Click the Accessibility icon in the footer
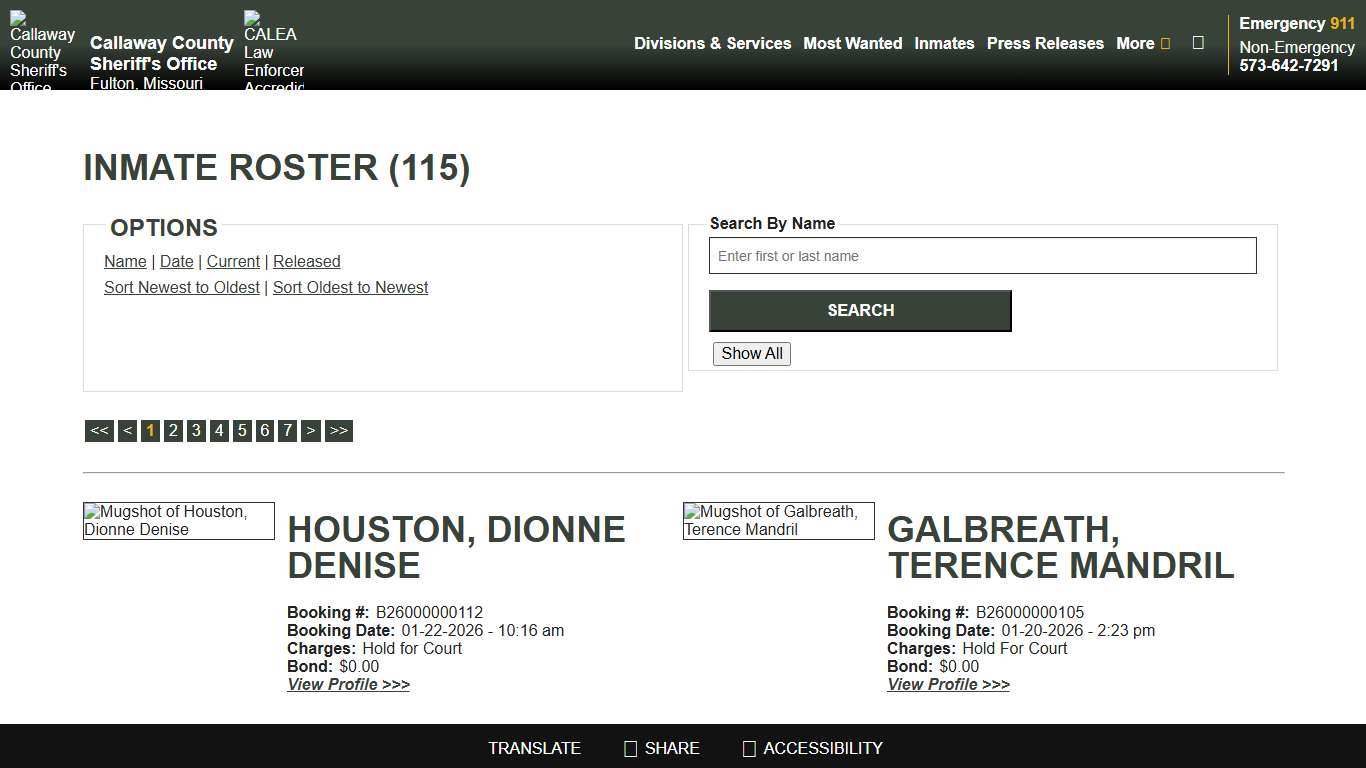Viewport: 1366px width, 768px height. point(748,748)
